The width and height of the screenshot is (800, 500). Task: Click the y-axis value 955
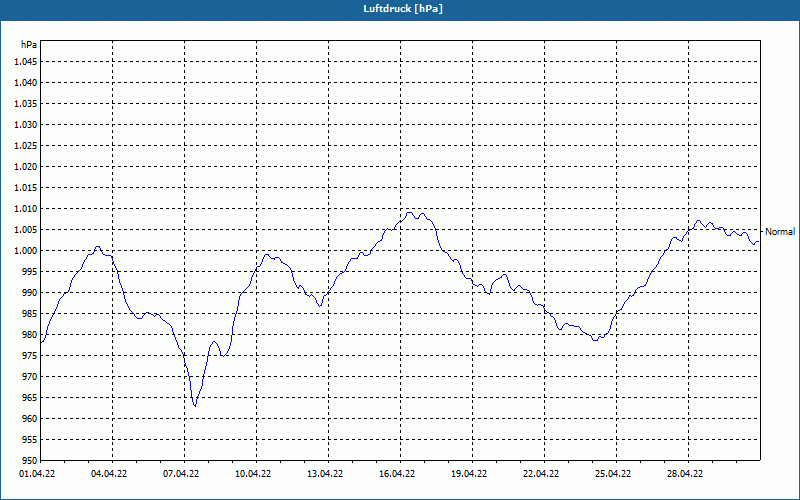(30, 439)
